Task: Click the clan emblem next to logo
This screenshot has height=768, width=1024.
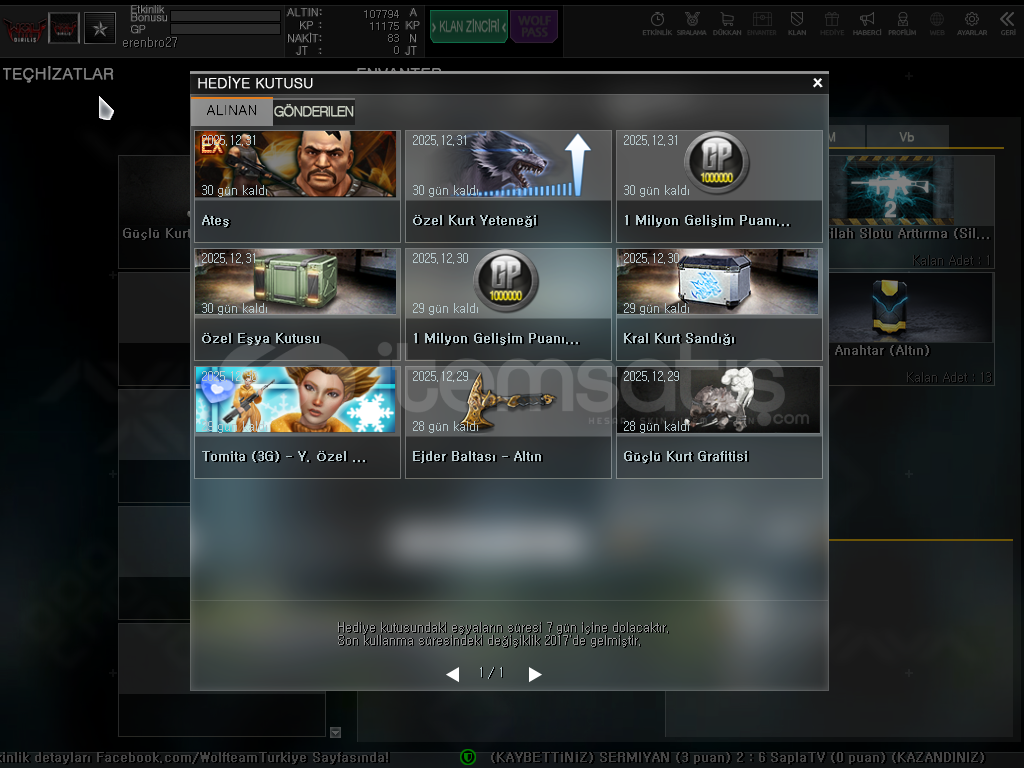Action: [64, 28]
